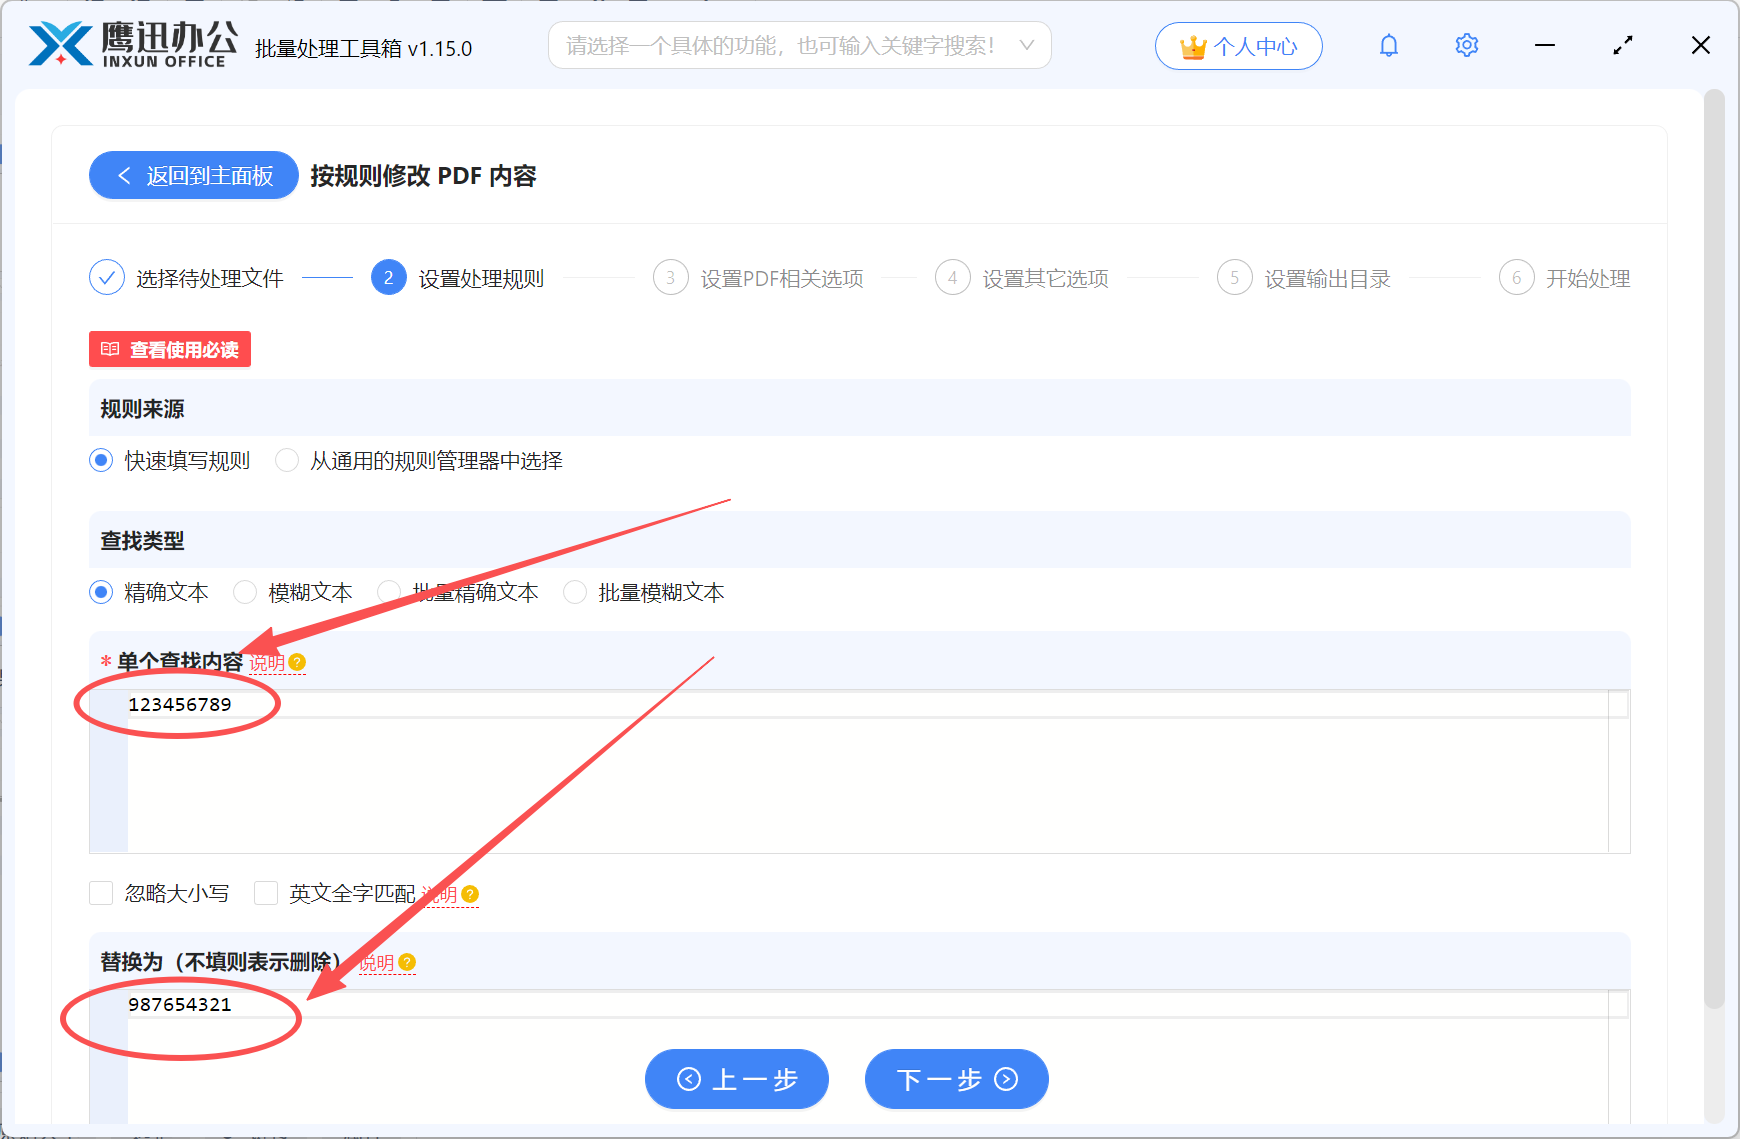Click the back arrow in 返回到主面板
Screen dimensions: 1740x1139
tap(124, 175)
